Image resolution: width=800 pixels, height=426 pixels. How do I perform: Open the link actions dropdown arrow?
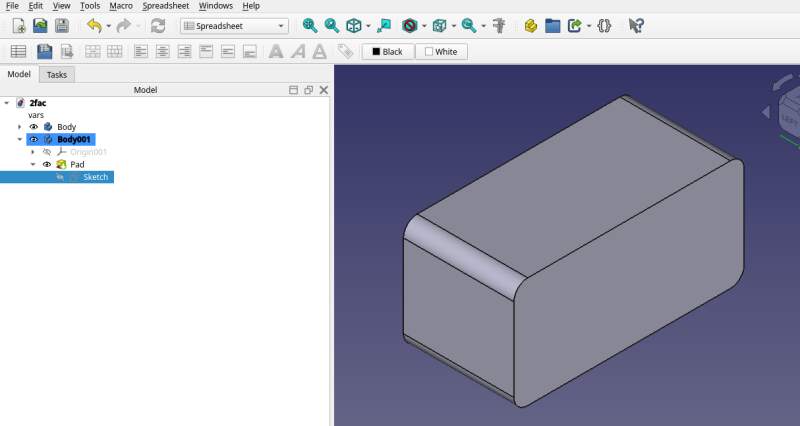(589, 26)
